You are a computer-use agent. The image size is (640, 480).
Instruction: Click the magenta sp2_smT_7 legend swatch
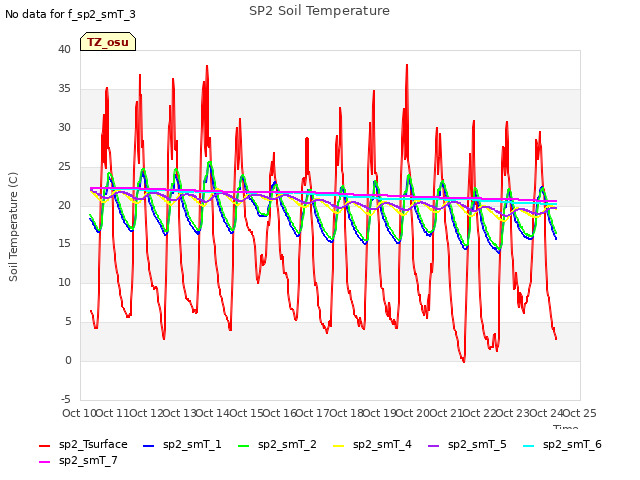pyautogui.click(x=44, y=462)
